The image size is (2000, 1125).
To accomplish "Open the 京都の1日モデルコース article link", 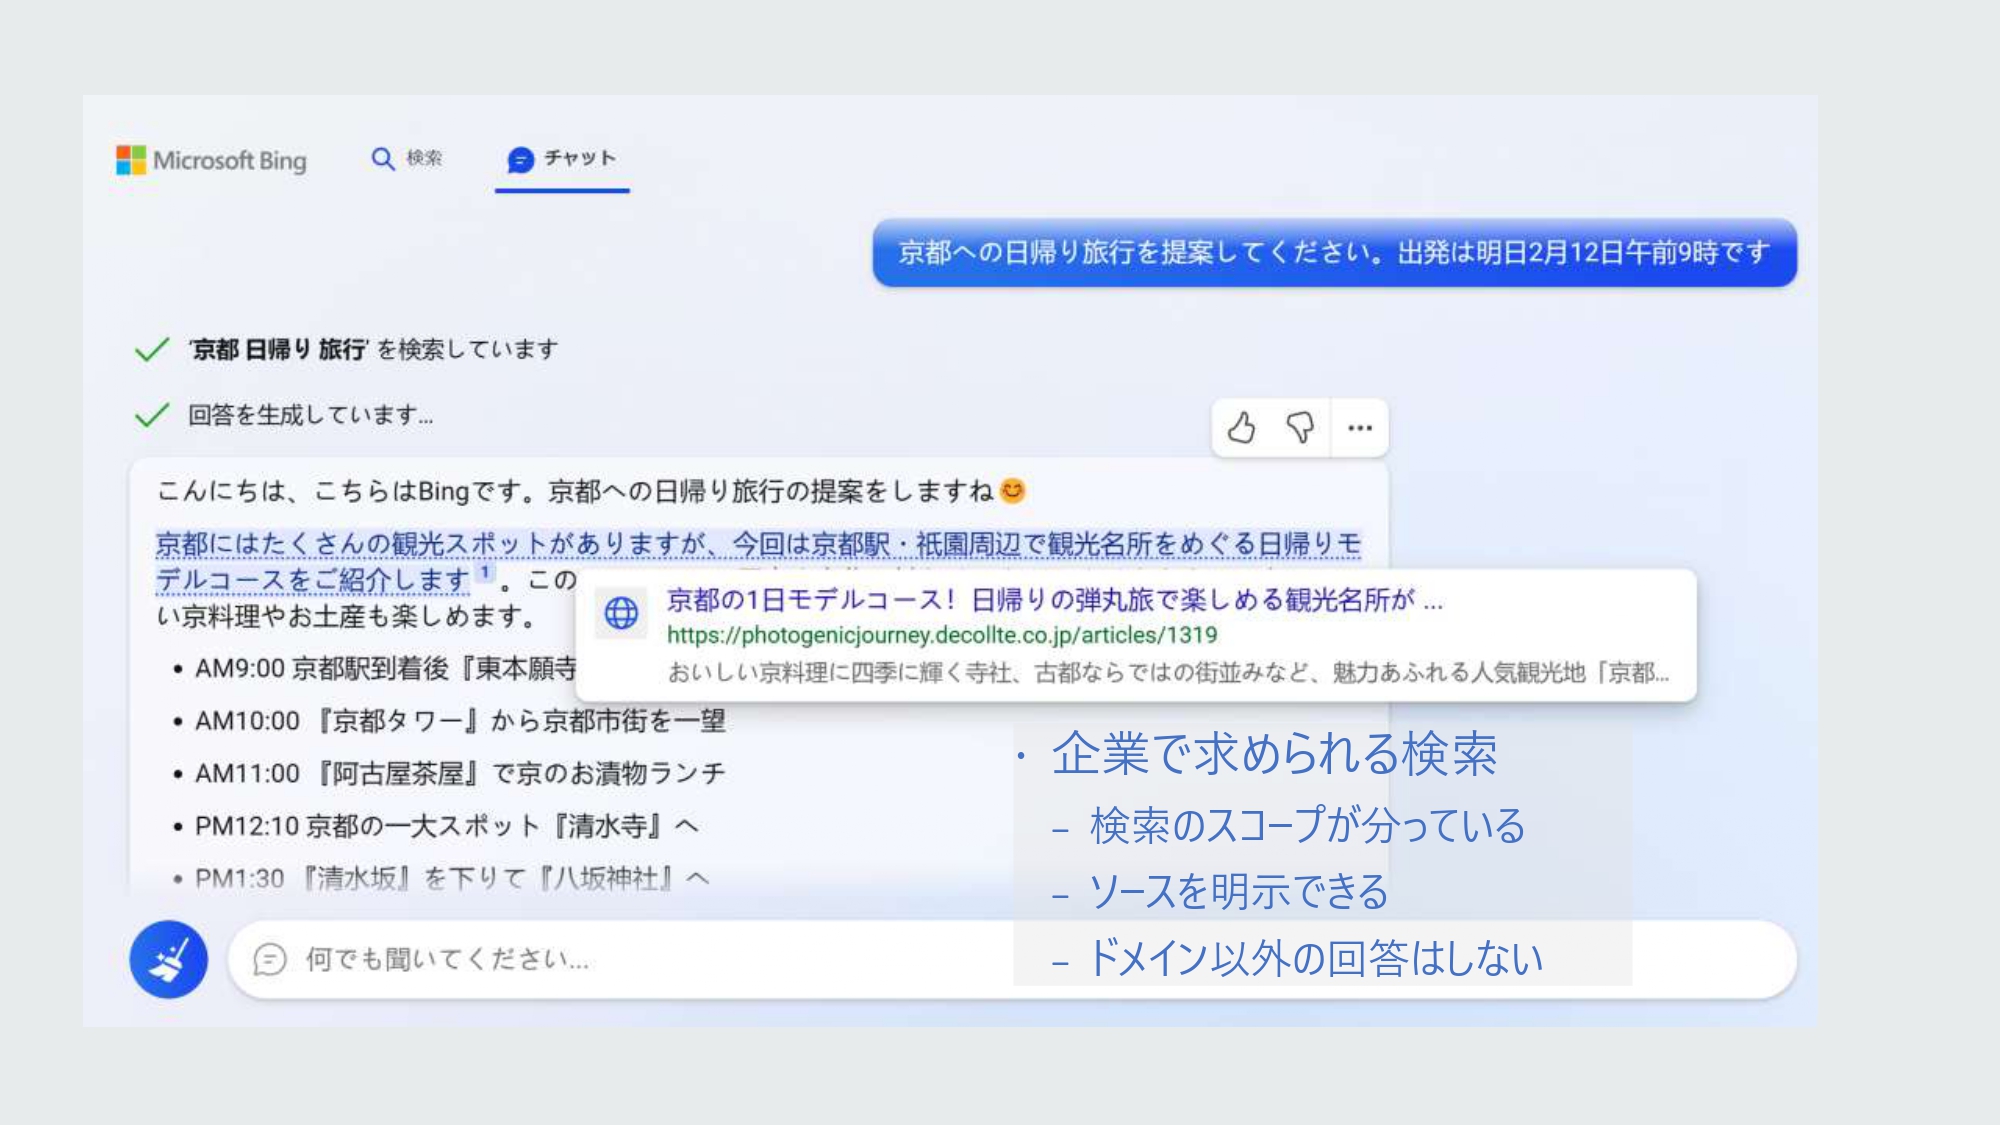I will tap(1054, 600).
